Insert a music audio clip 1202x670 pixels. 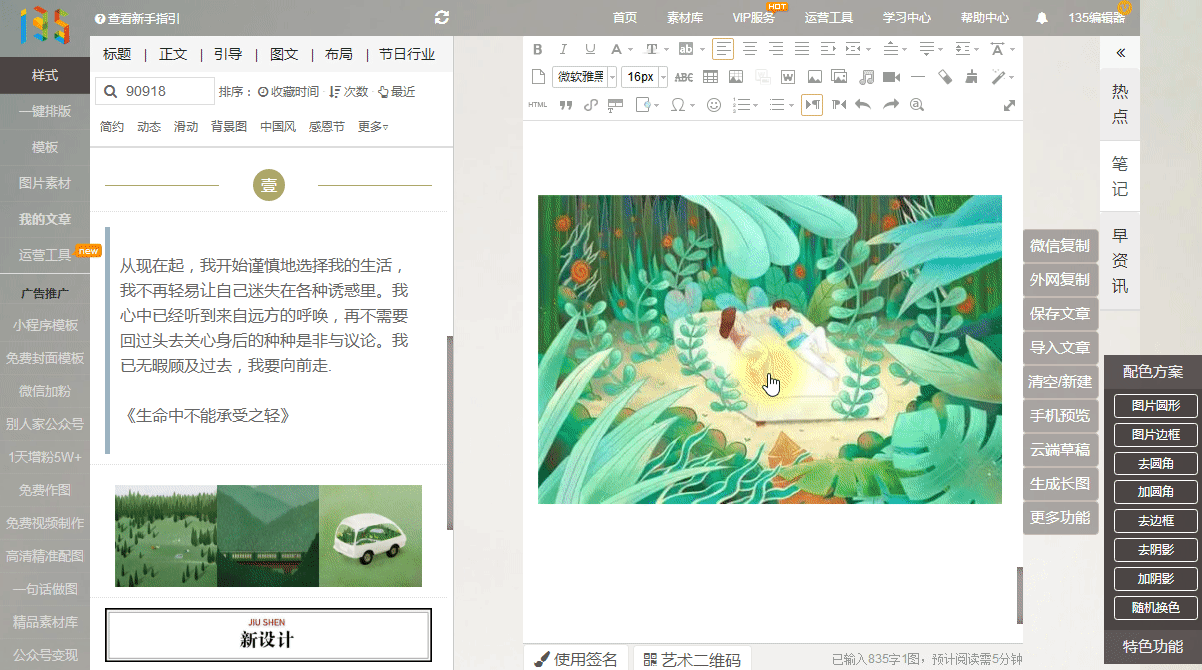[x=866, y=77]
